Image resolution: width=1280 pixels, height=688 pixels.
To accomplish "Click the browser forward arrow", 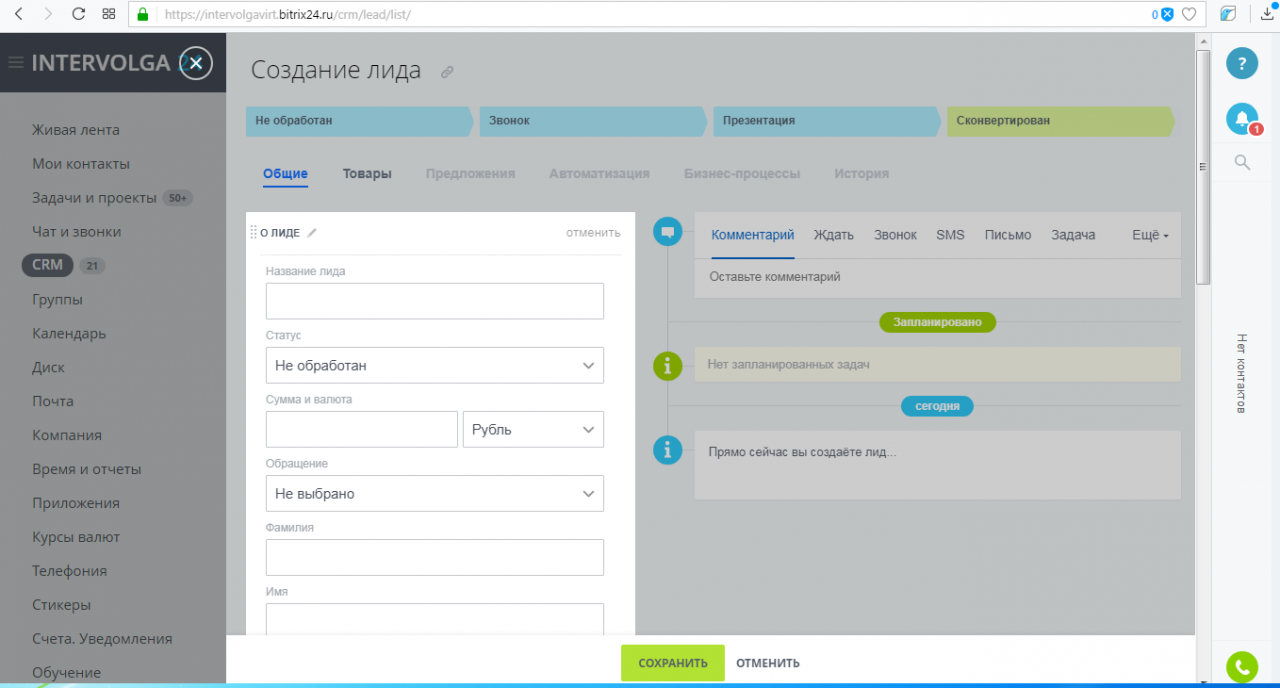I will (x=48, y=14).
